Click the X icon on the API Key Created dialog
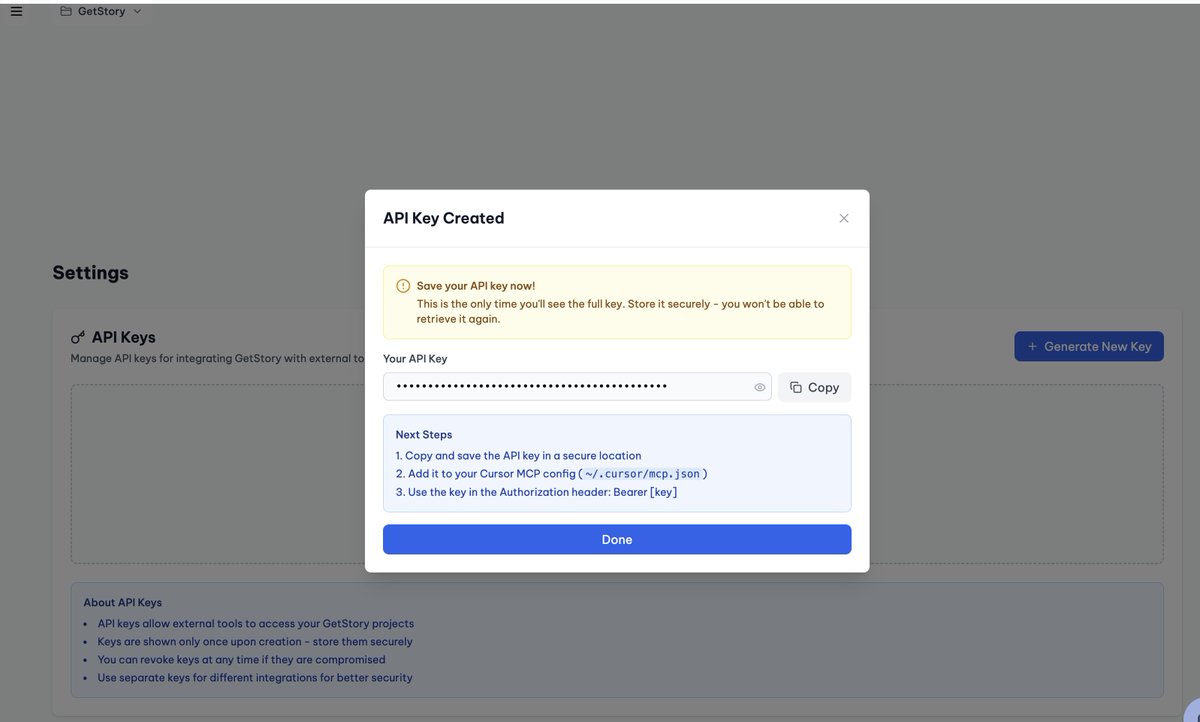Screen dimensions: 1200x722 tap(843, 218)
